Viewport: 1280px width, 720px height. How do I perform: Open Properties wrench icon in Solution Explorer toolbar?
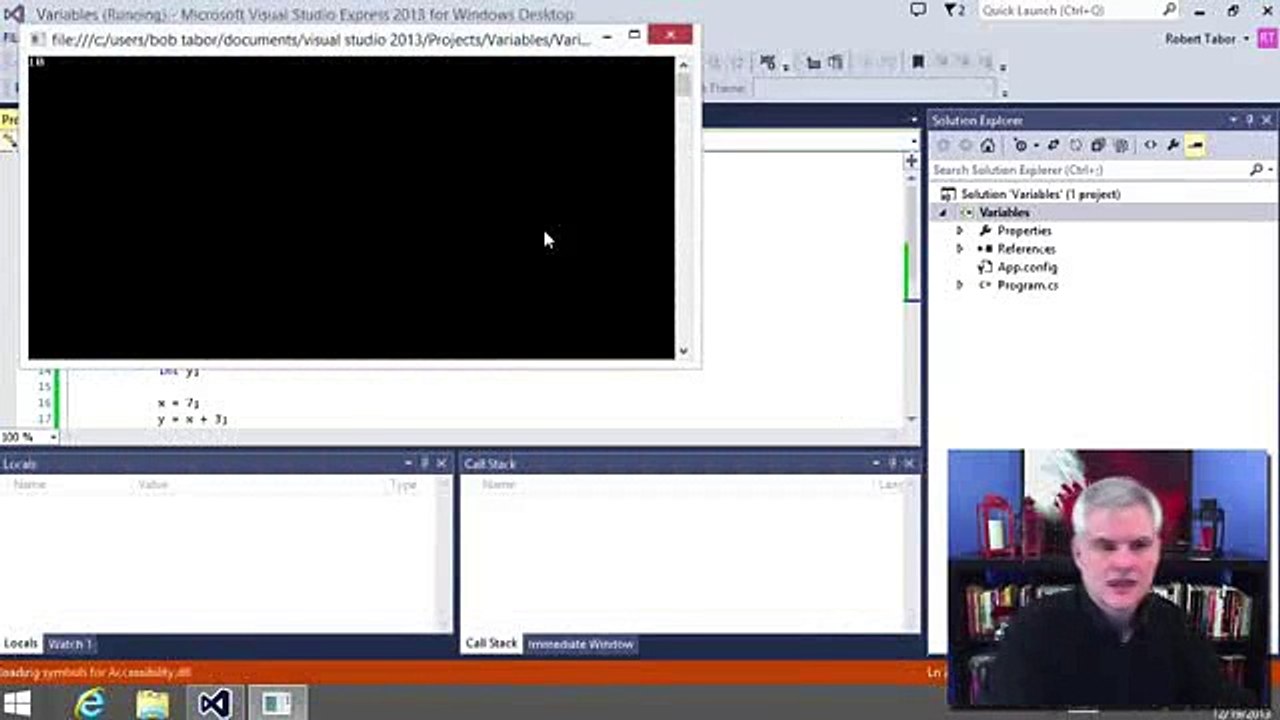(x=1173, y=146)
